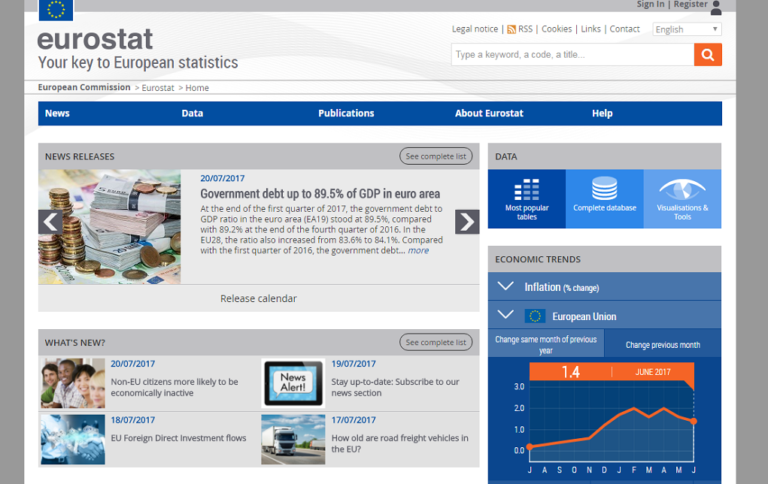Click the group of people thumbnail
768x484 pixels.
[x=72, y=383]
